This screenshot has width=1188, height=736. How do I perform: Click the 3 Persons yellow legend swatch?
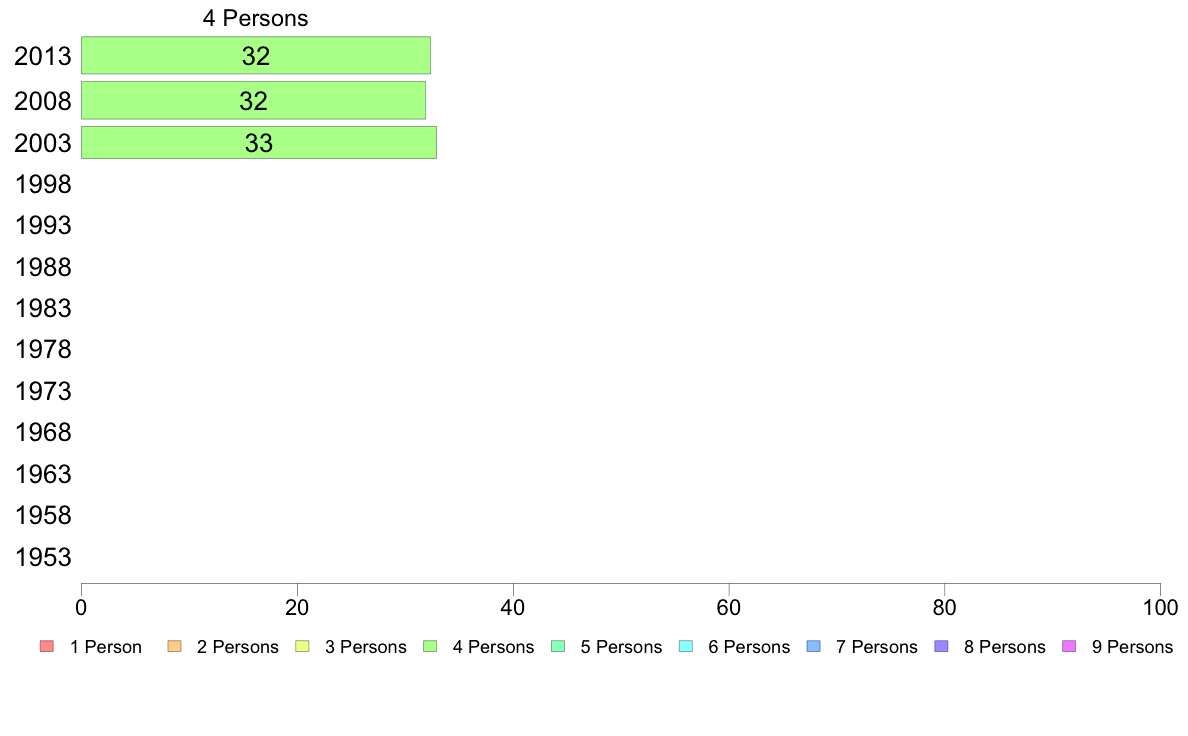(302, 647)
